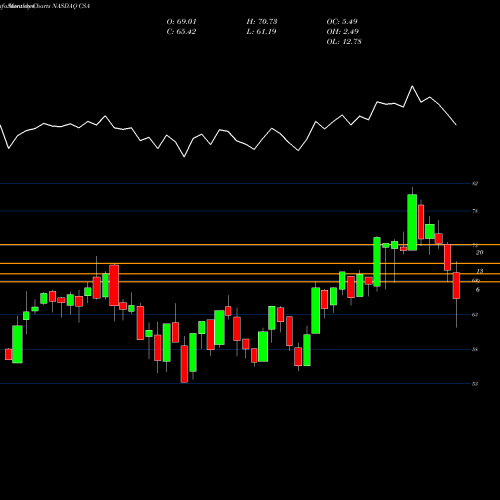Screen dimensions: 500x500
Task: Click the OC: 5.49 reading
Action: (x=342, y=22)
